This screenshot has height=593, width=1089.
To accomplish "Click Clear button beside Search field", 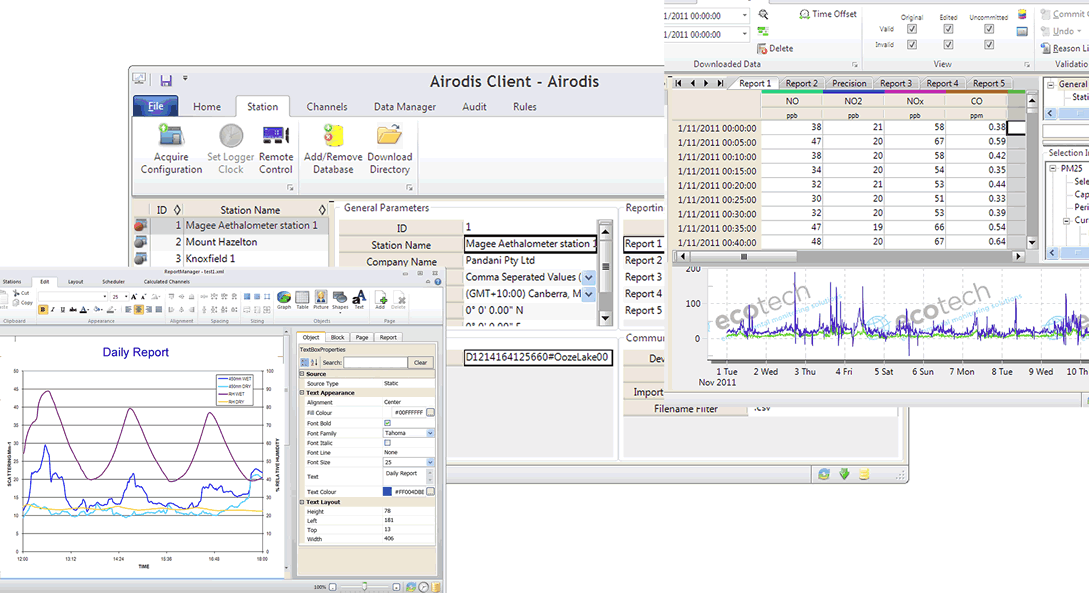I will pos(420,362).
